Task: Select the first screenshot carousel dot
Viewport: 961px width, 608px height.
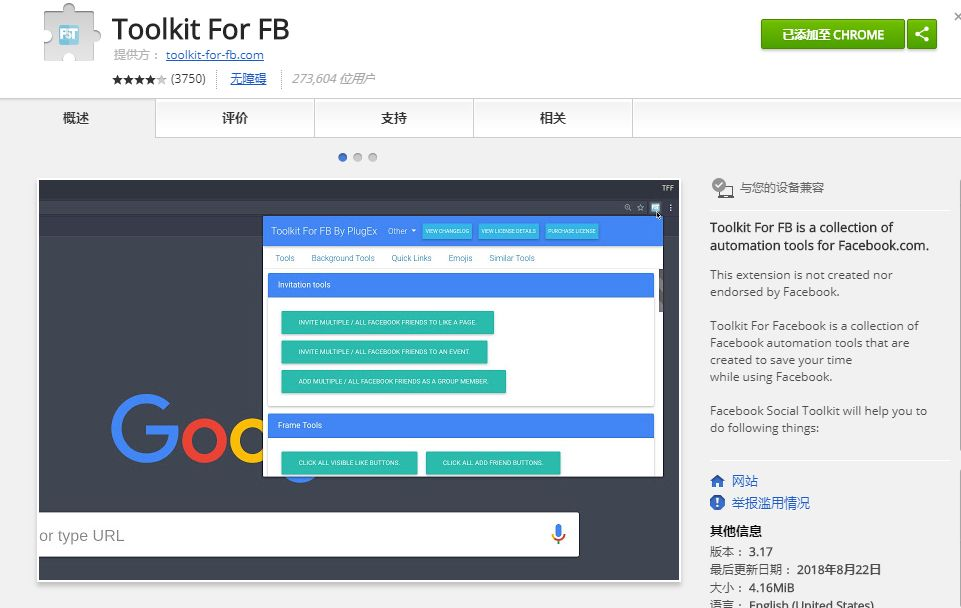Action: 343,158
